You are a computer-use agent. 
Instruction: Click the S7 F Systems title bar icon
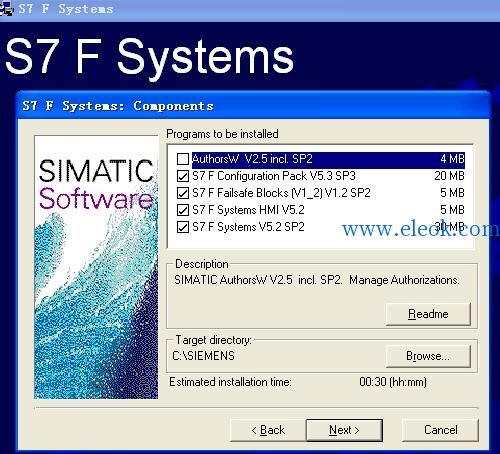point(7,9)
